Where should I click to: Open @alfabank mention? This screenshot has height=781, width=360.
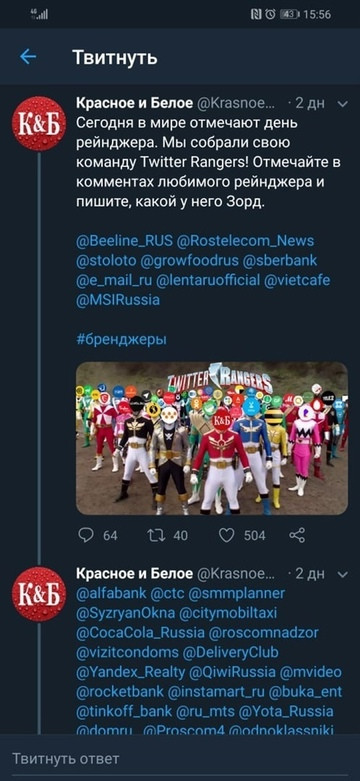point(112,594)
